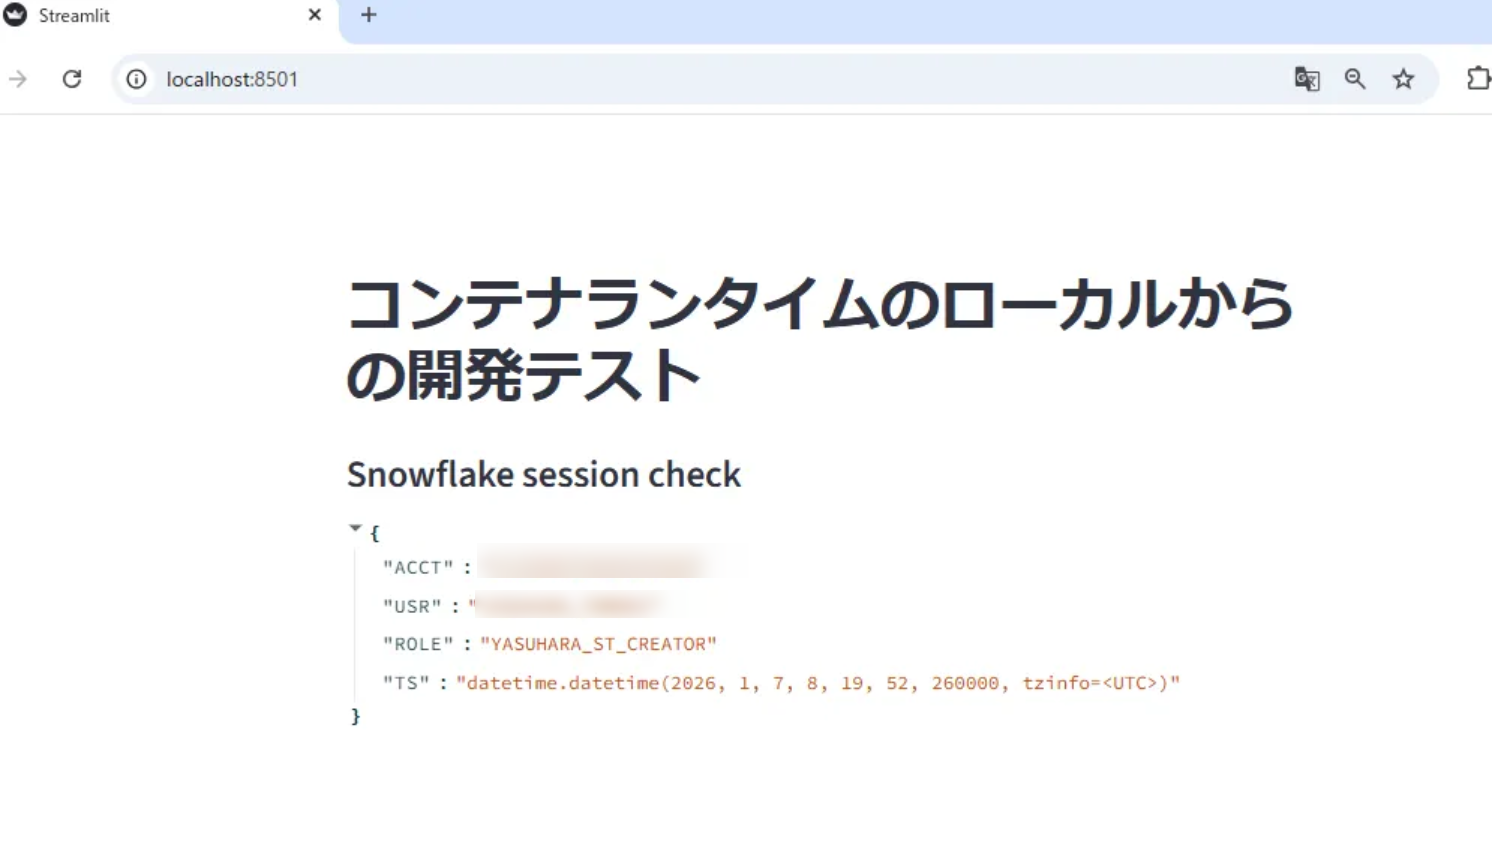Click the forward navigation arrow

coord(18,79)
